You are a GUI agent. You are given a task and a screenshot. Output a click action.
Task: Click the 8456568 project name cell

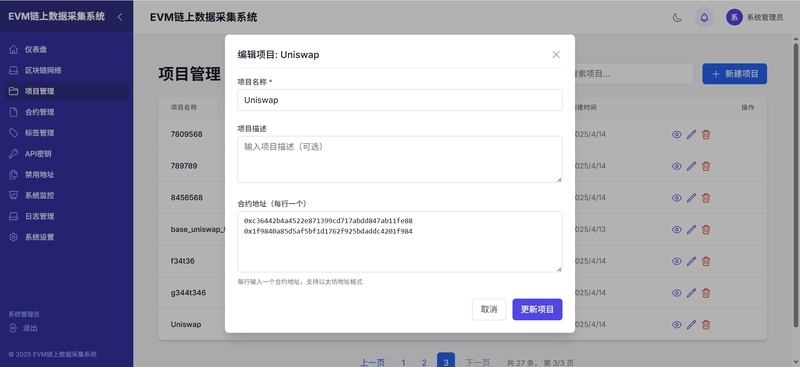[x=187, y=198]
